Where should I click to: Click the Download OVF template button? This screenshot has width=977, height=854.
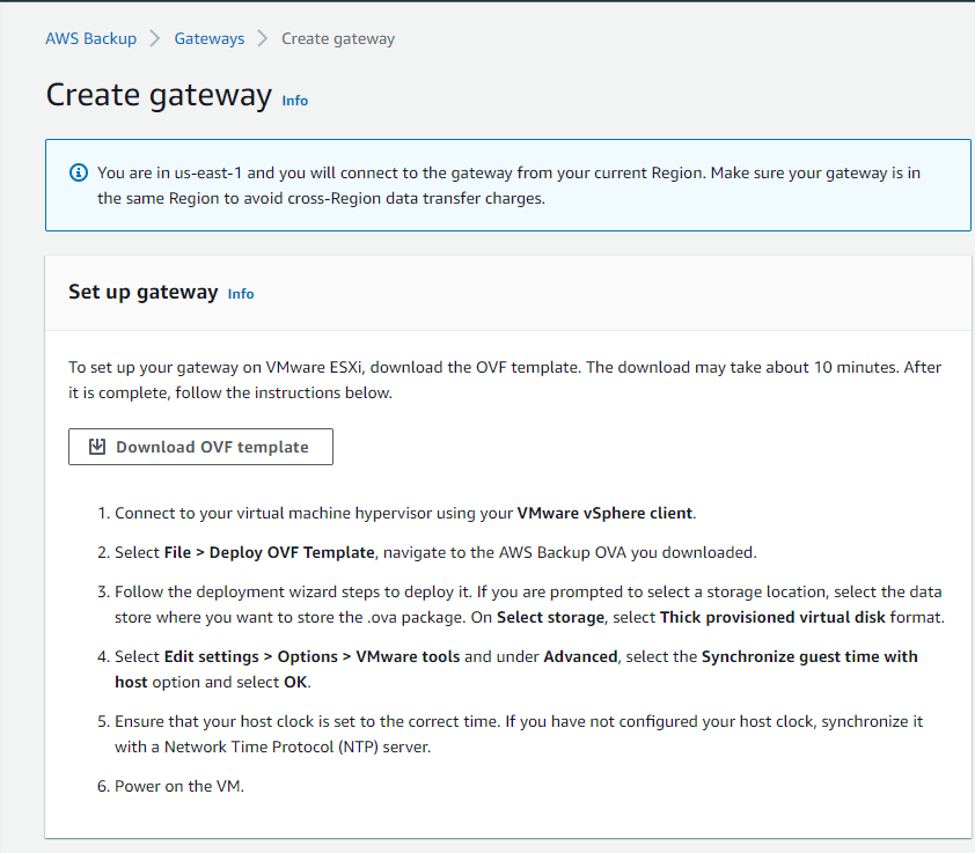tap(200, 446)
